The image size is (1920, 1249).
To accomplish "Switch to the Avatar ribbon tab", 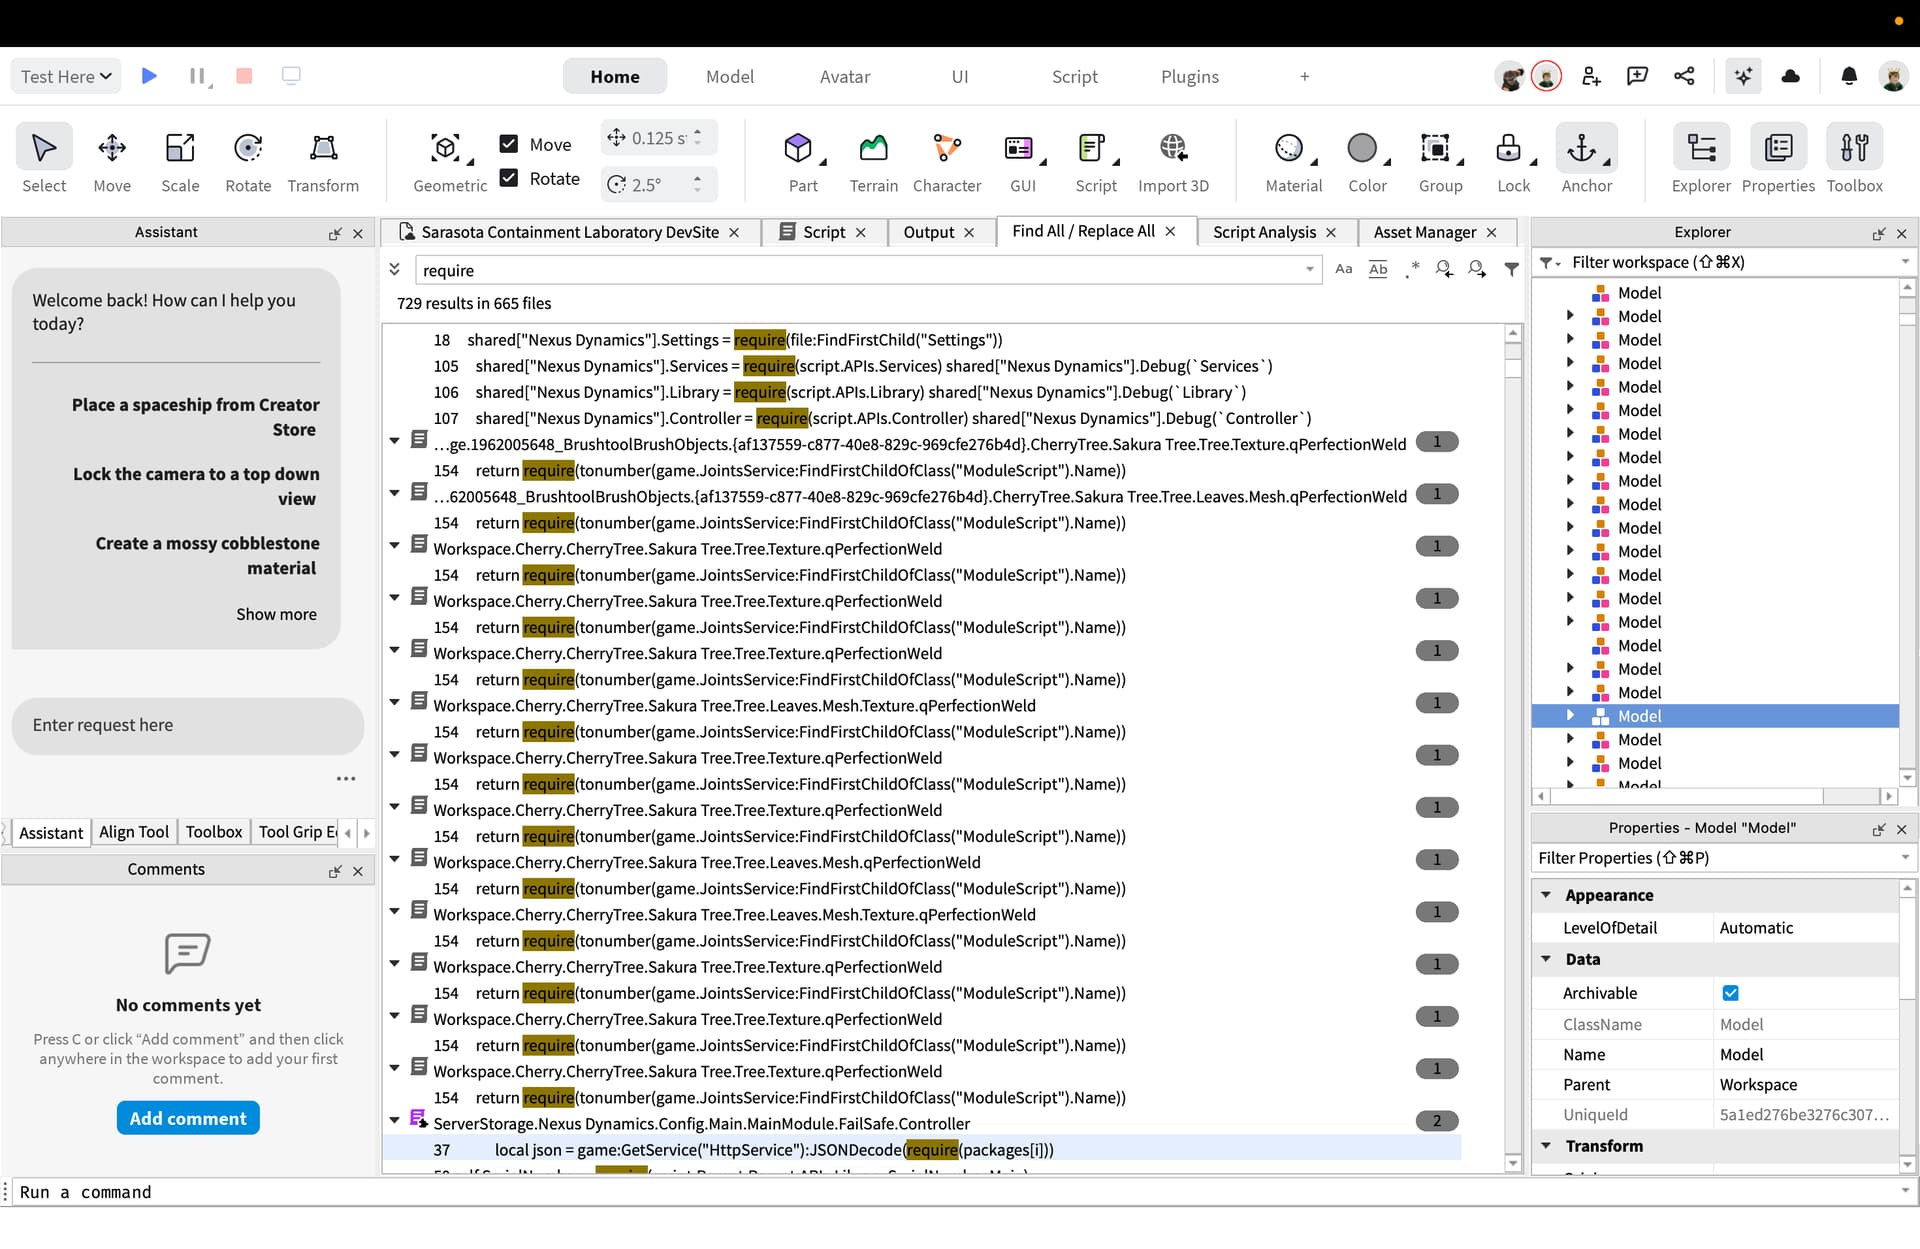I will click(845, 76).
